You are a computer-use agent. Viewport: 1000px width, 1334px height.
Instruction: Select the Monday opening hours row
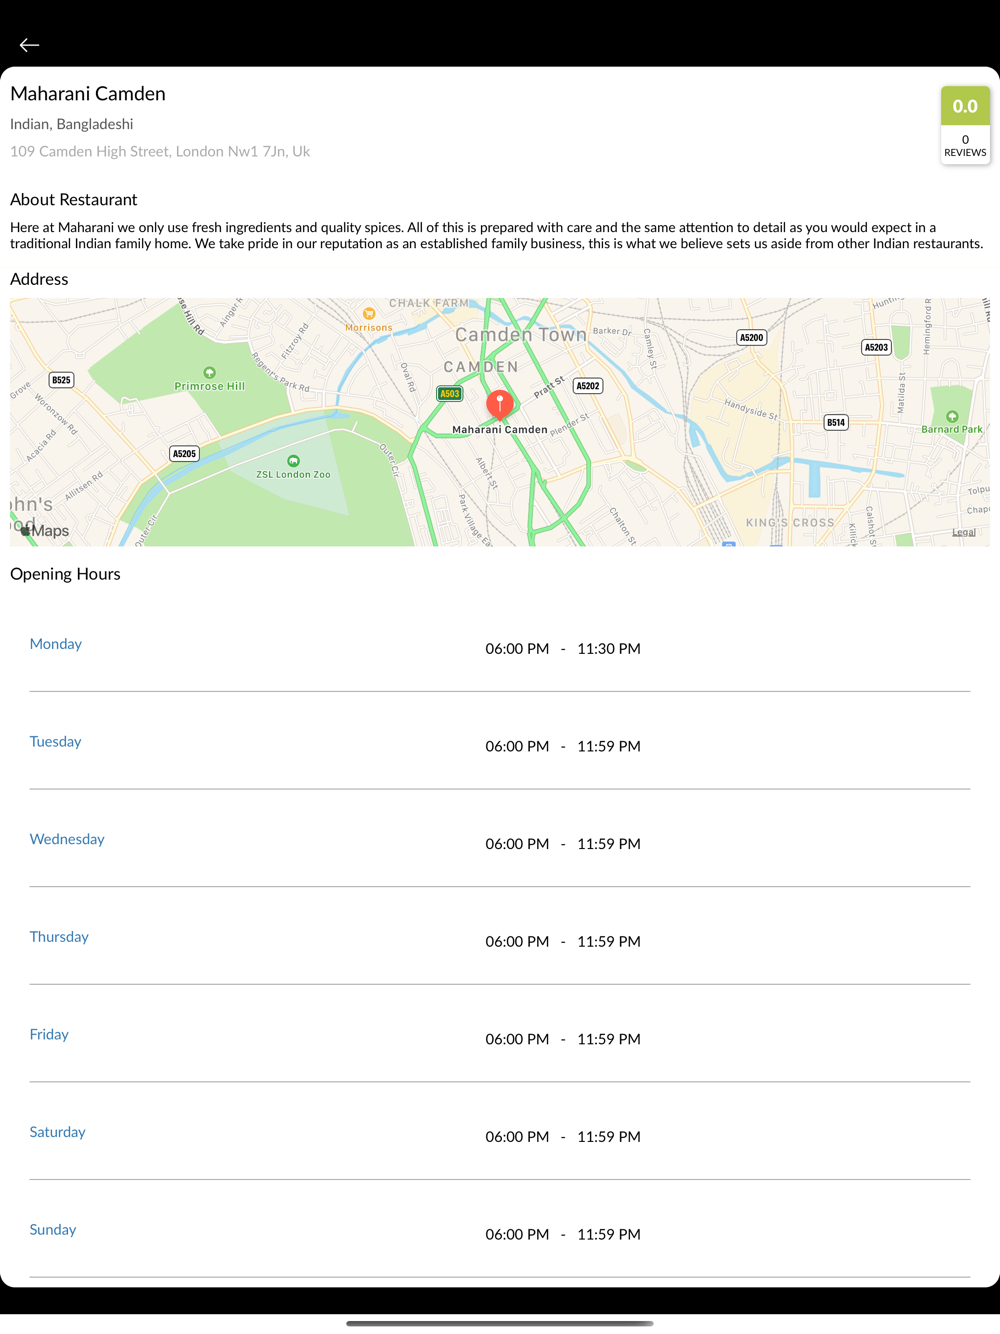tap(500, 645)
